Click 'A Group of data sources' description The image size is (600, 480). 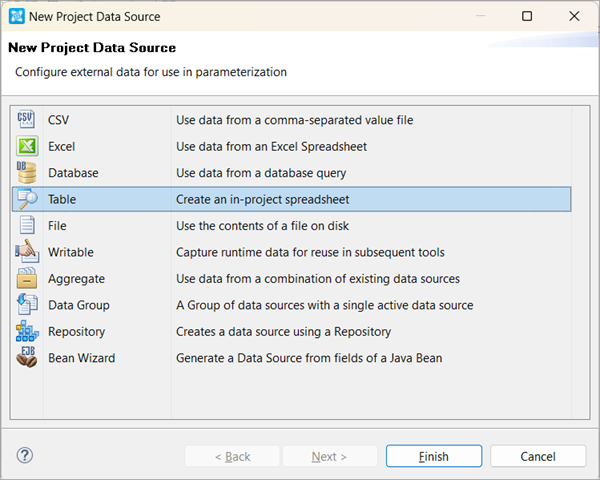pyautogui.click(x=324, y=305)
